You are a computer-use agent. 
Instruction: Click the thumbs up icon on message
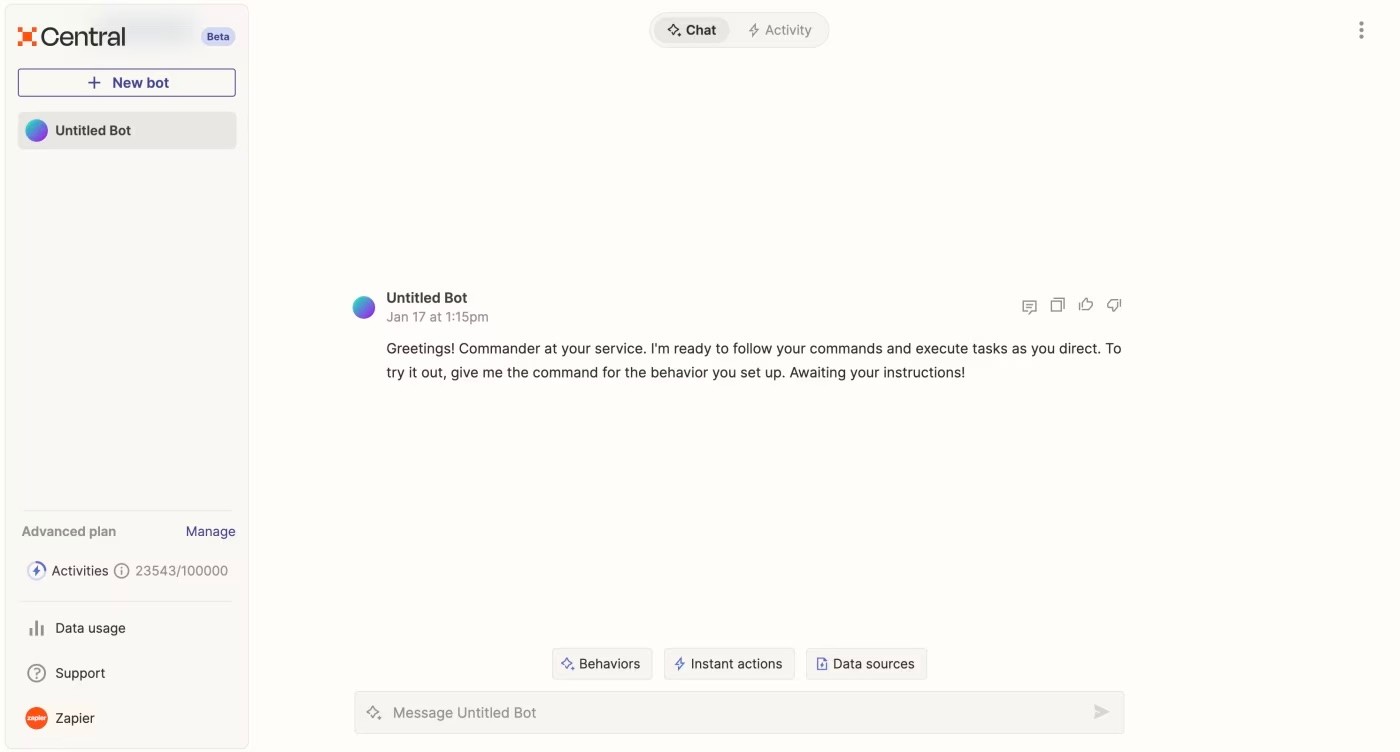[x=1085, y=305]
